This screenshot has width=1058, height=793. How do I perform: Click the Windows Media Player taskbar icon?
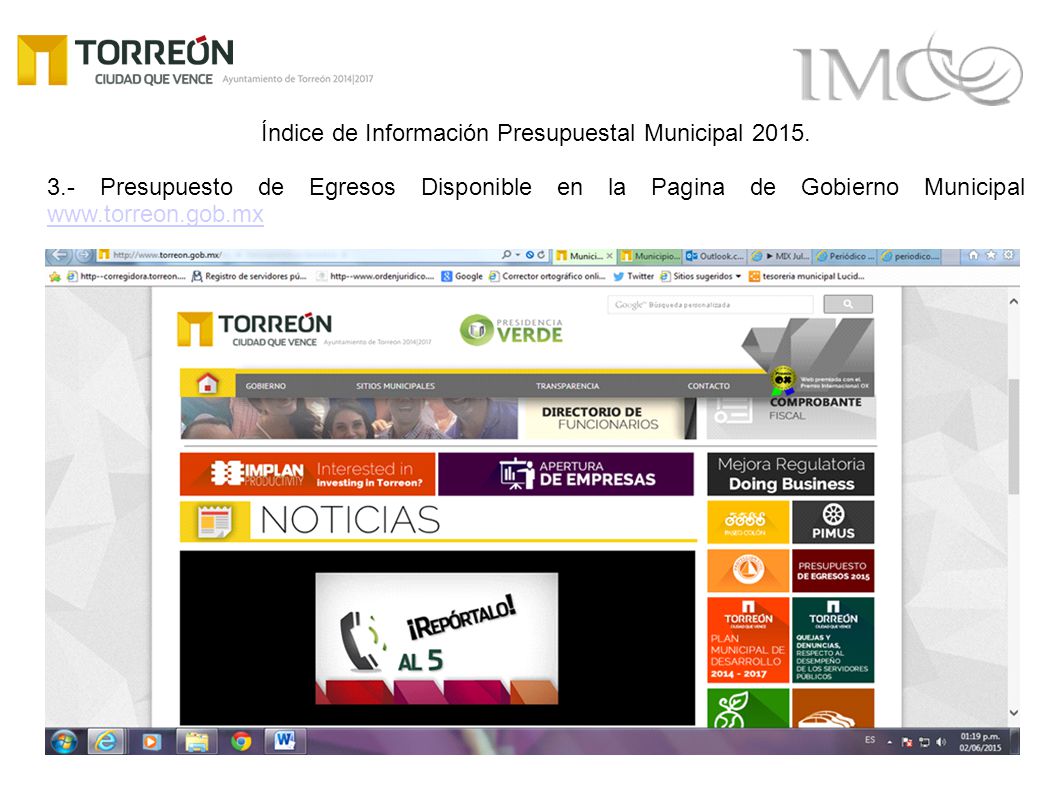pos(151,742)
